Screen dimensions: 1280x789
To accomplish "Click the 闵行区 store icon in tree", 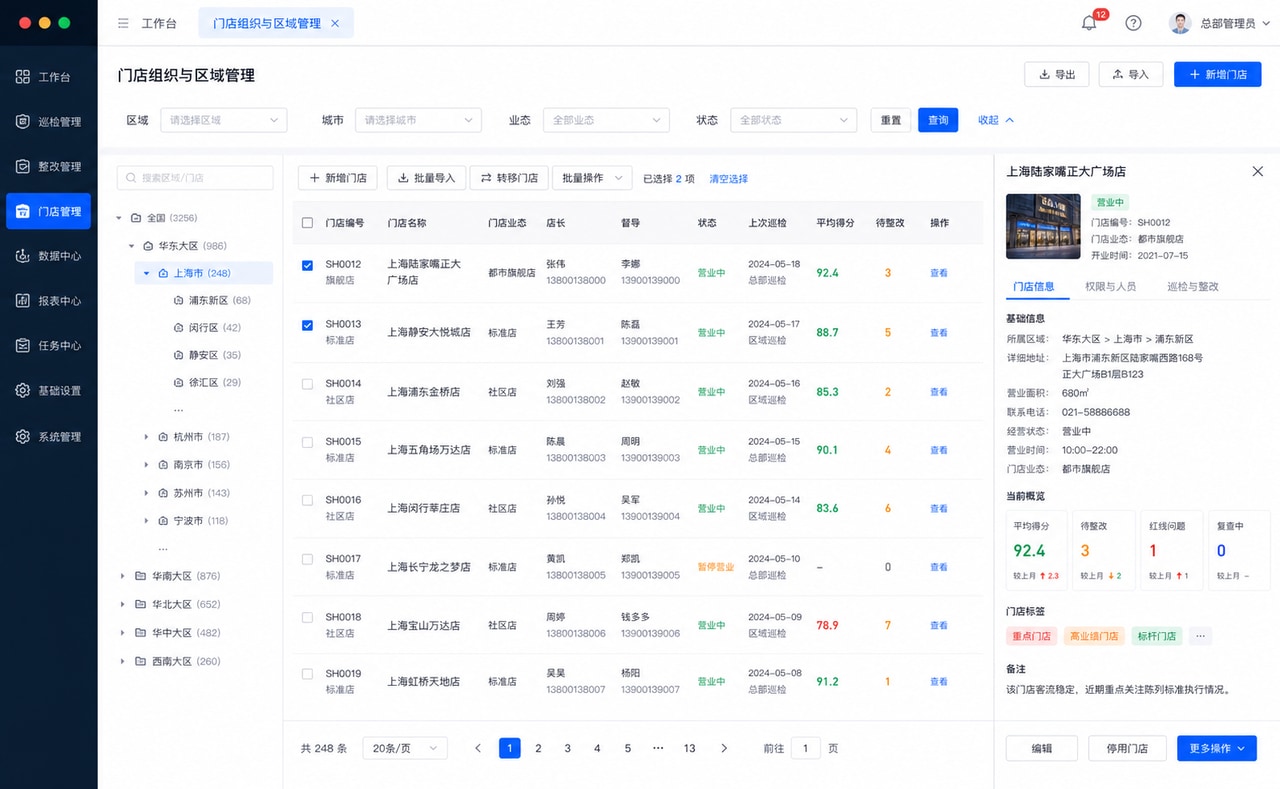I will click(179, 328).
